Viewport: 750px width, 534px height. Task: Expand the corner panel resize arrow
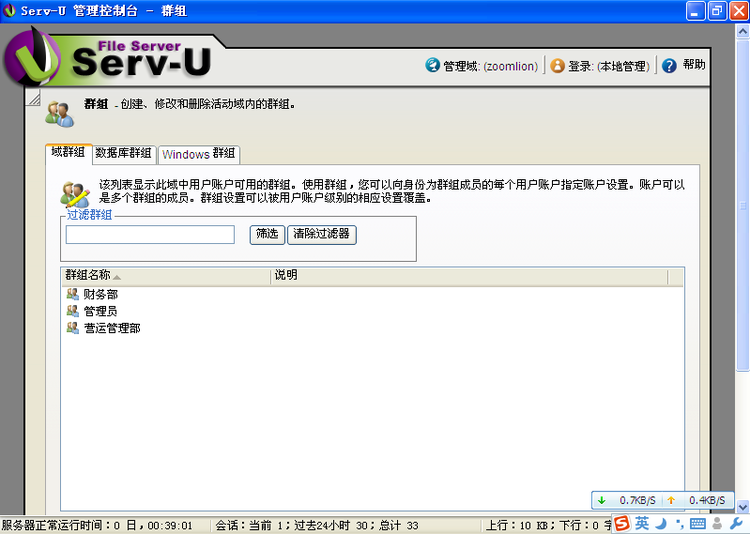[x=32, y=98]
